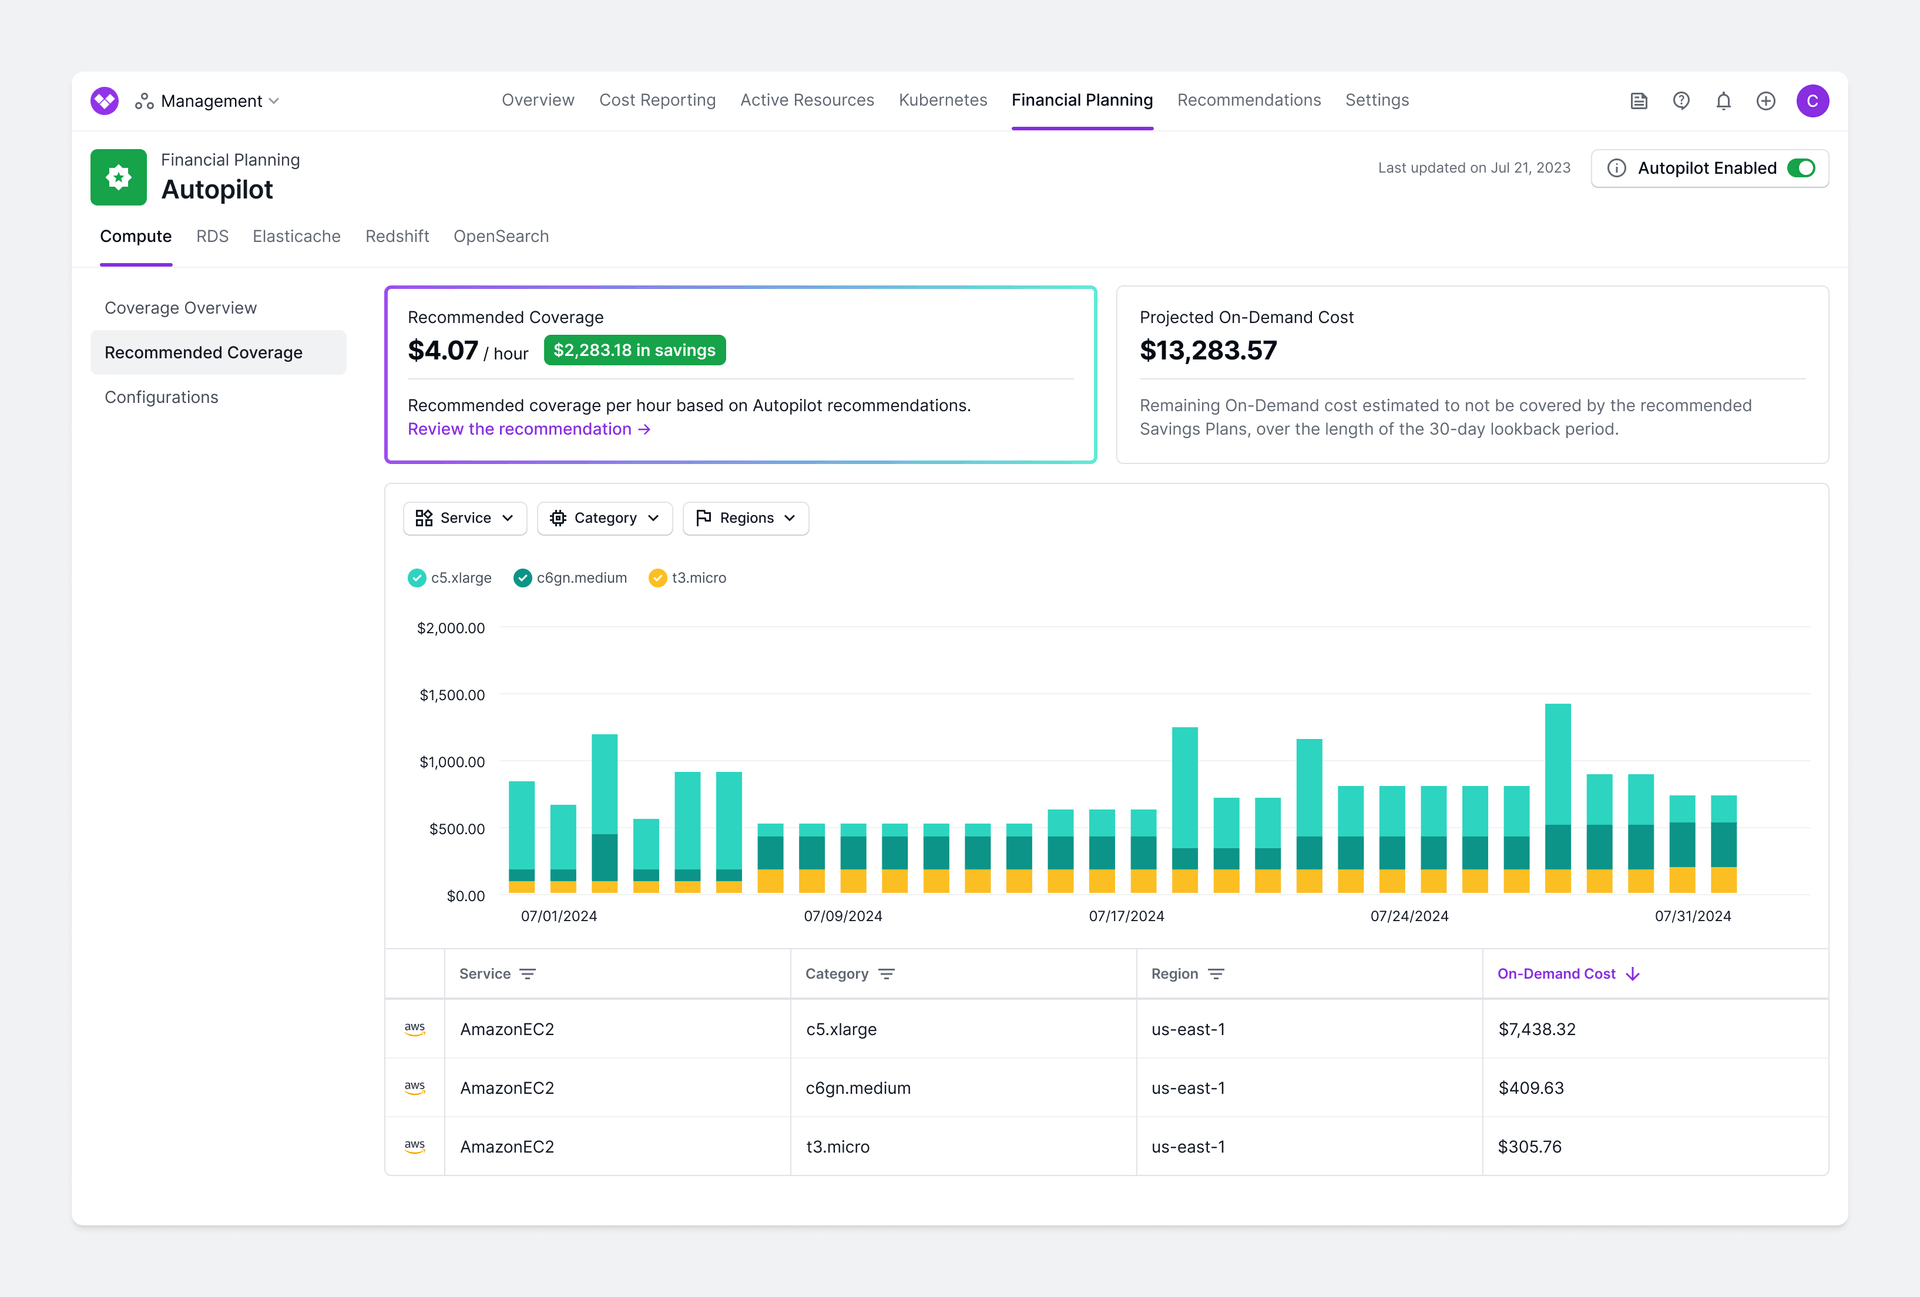Click the plus icon to add new item
Screen dimensions: 1920x1297
(1765, 100)
